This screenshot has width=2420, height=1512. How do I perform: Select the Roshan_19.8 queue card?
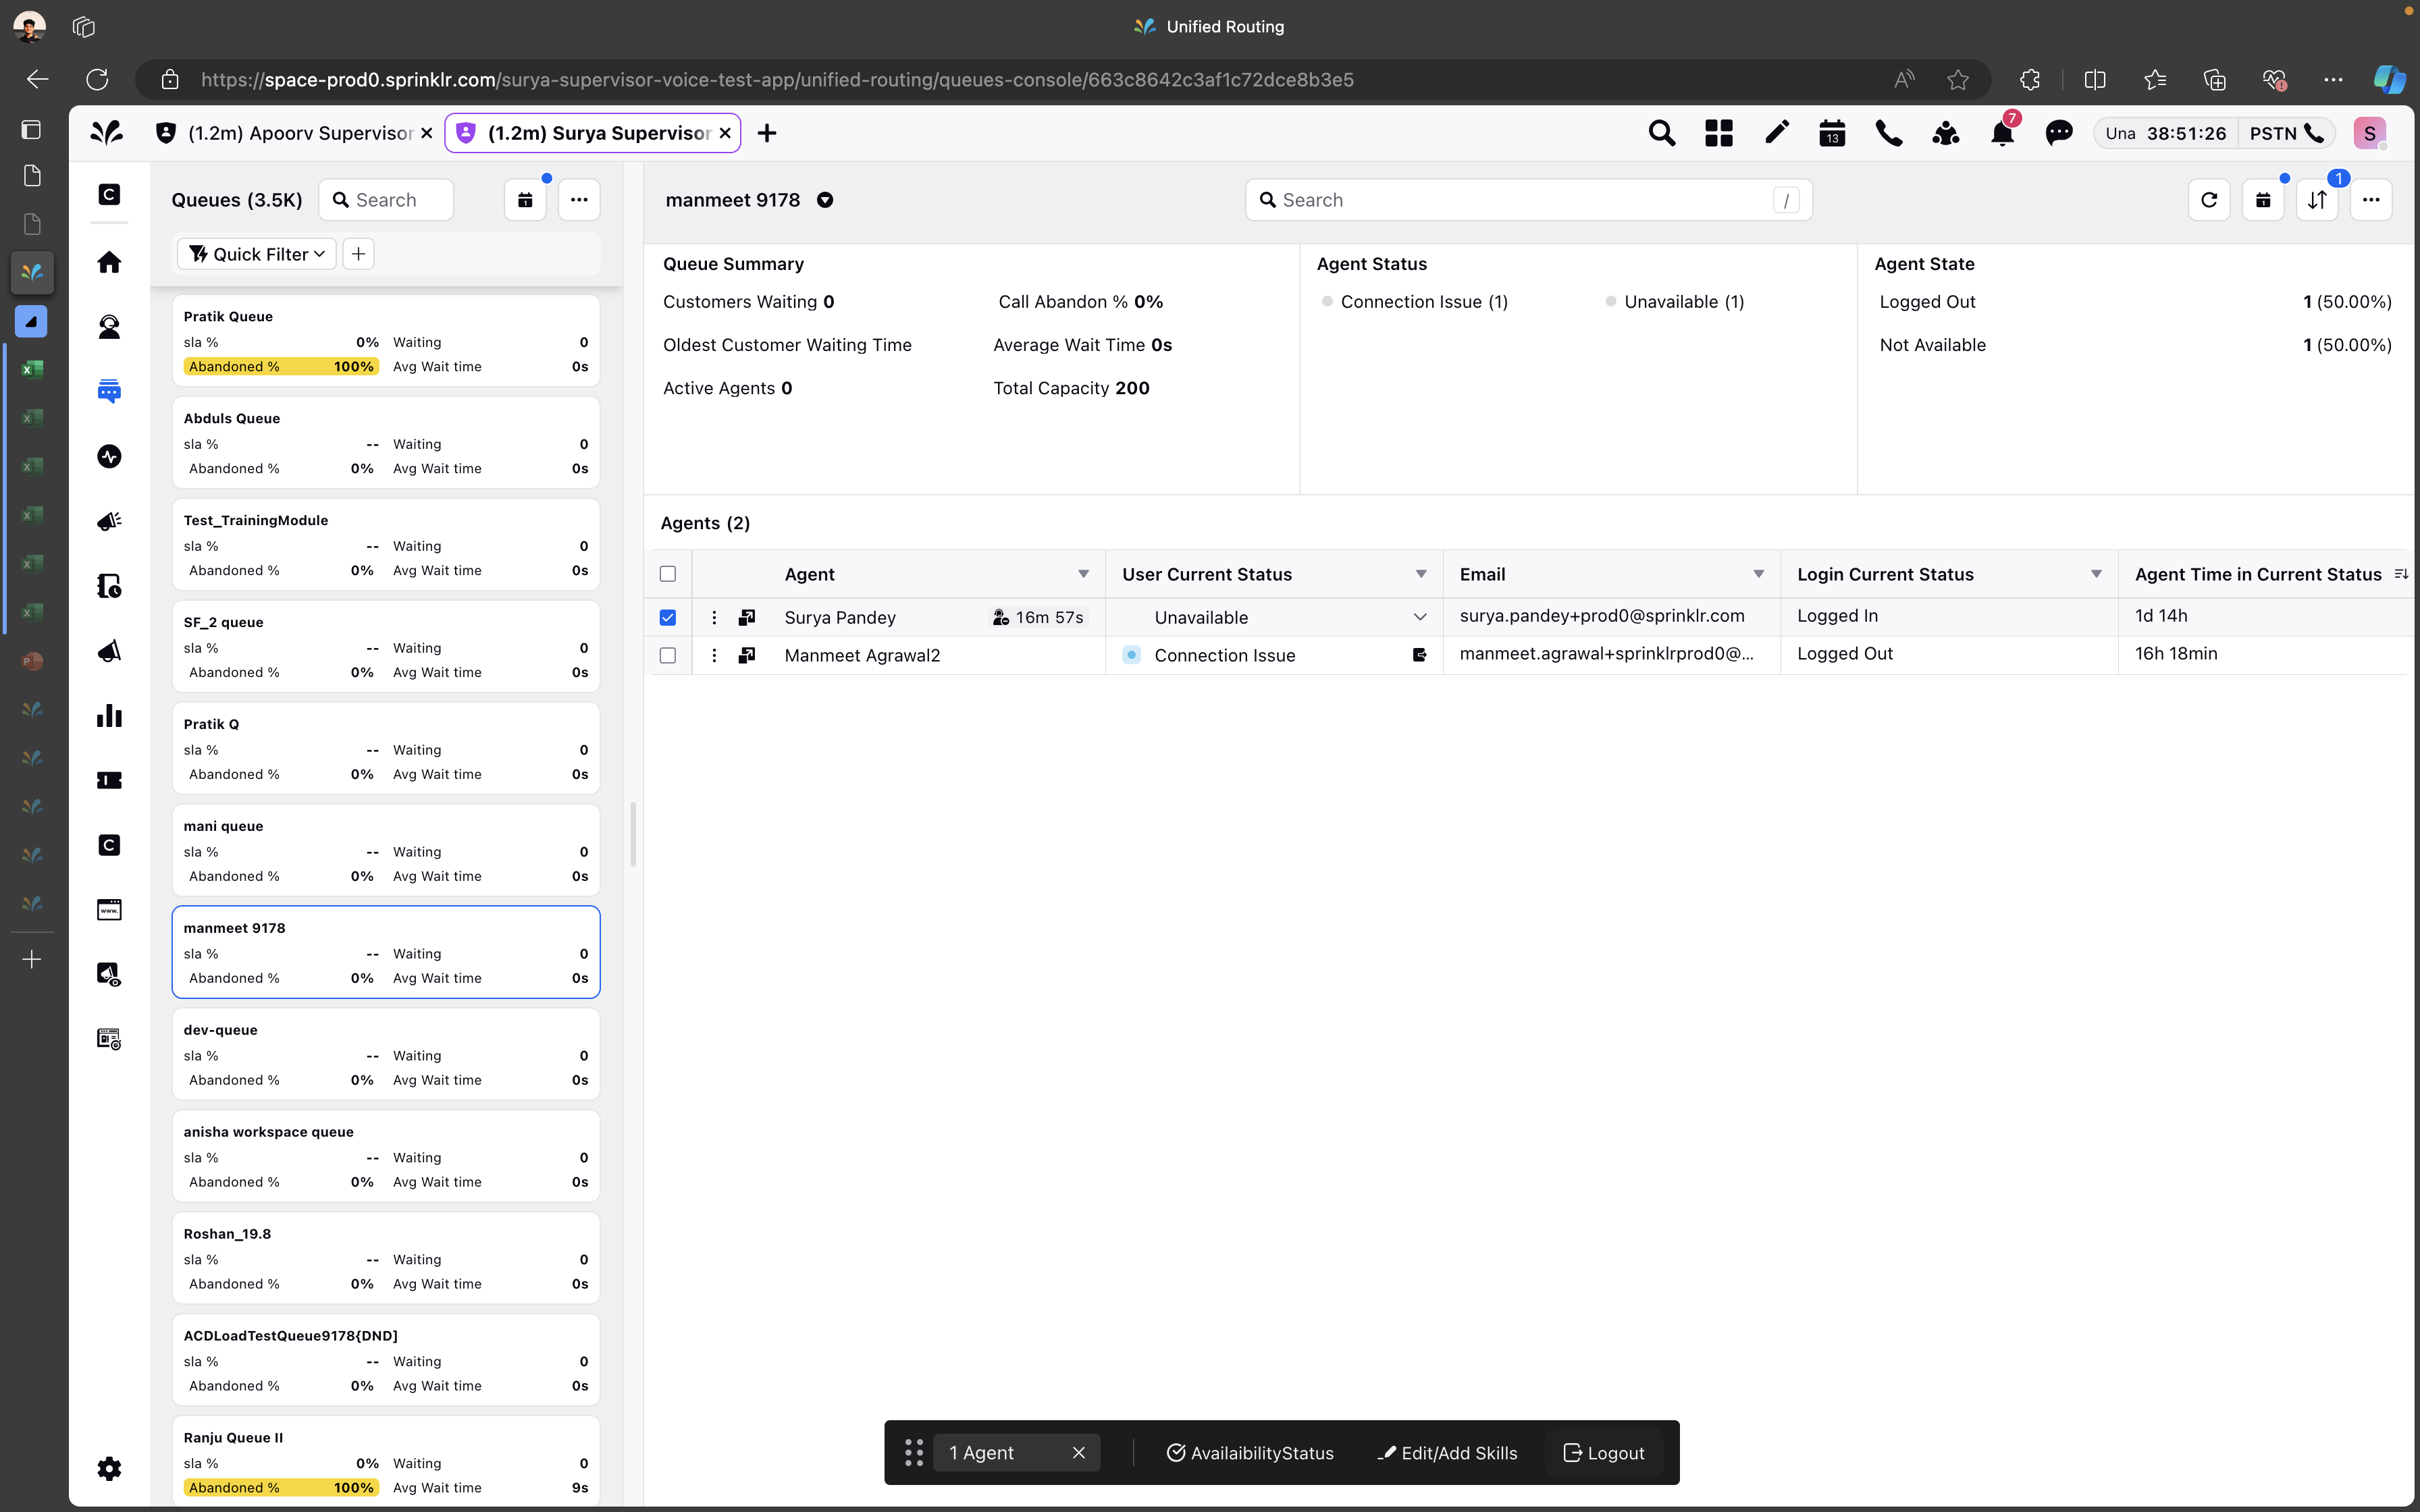[x=386, y=1259]
